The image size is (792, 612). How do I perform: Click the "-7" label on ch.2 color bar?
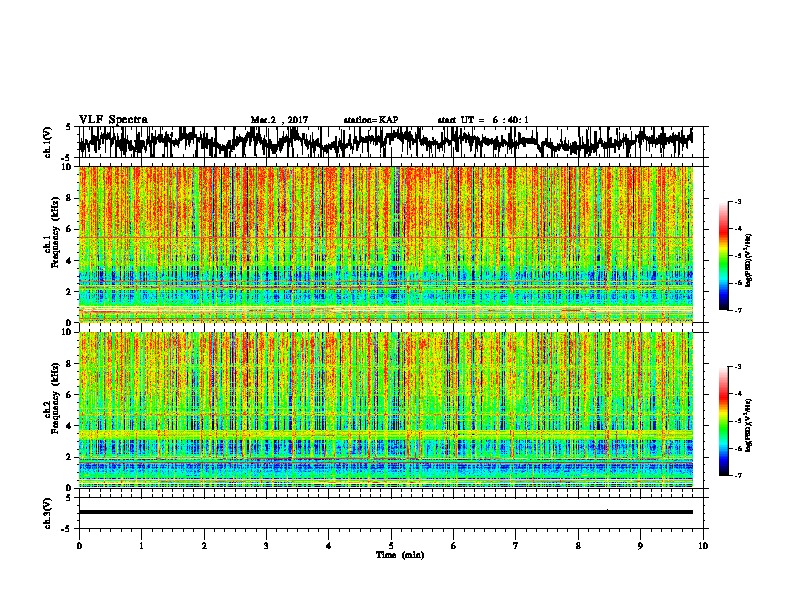[737, 475]
